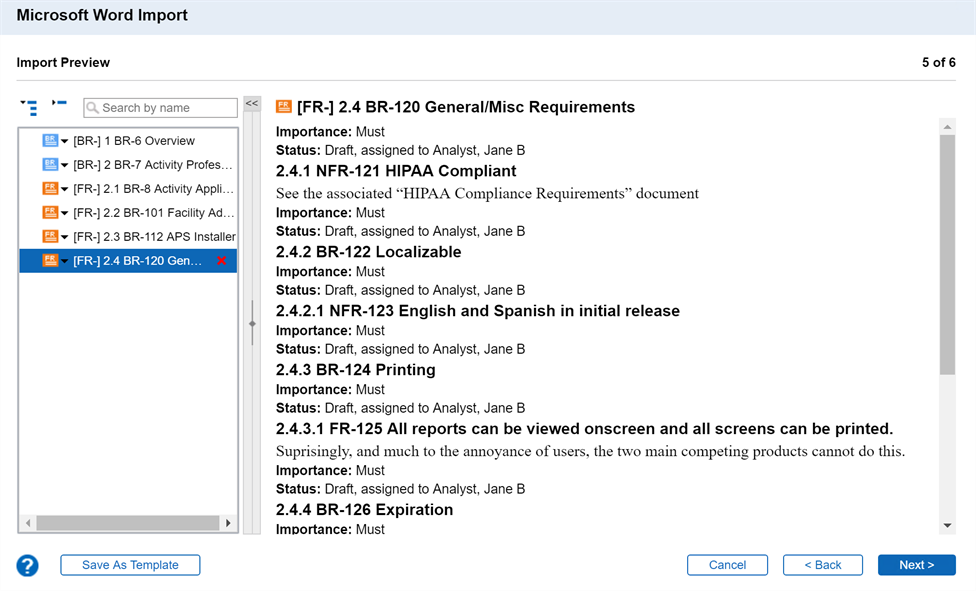Viewport: 976px width, 591px height.
Task: Open type dropdown arrow for BR-7 Activity
Action: coord(65,166)
